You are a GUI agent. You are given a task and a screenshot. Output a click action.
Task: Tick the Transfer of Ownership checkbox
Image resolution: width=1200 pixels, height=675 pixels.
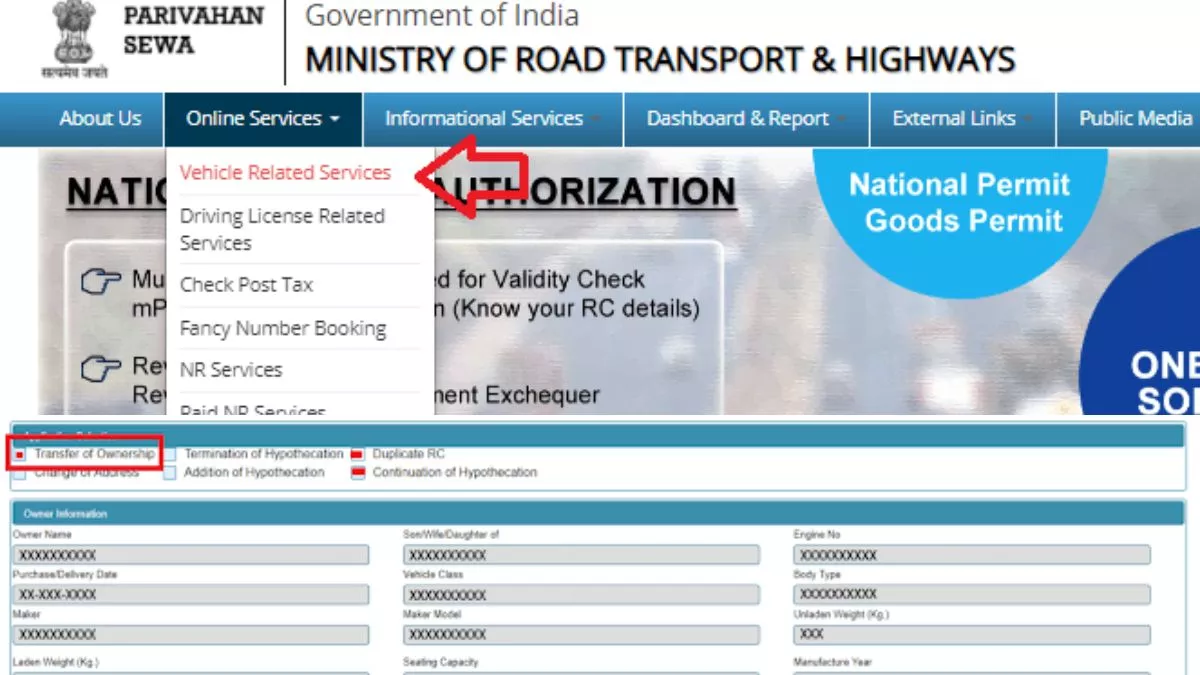20,454
